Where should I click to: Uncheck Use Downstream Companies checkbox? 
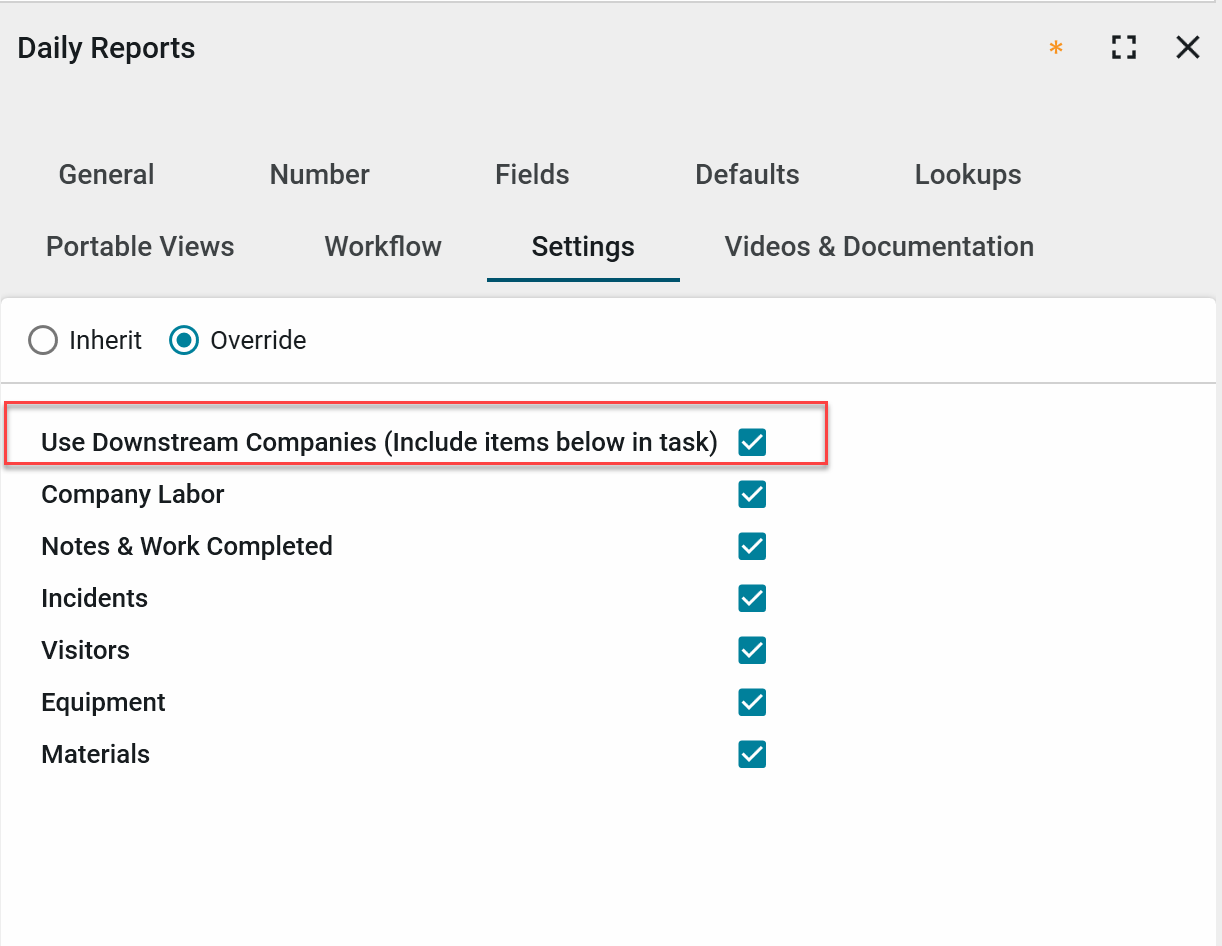coord(752,442)
